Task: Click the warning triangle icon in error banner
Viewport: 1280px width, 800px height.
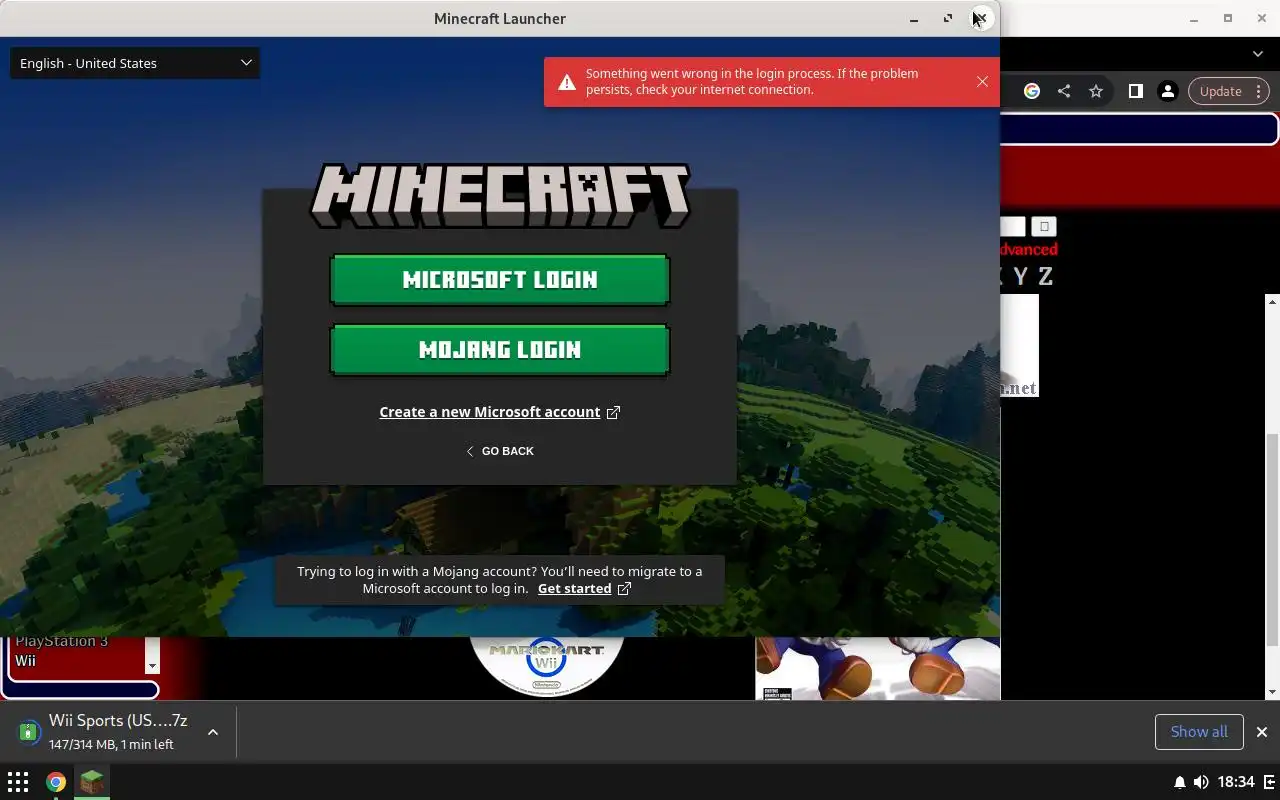Action: tap(567, 82)
